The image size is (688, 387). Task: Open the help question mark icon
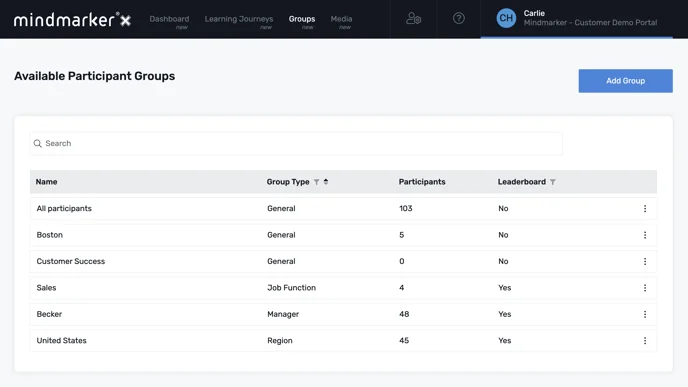coord(459,18)
